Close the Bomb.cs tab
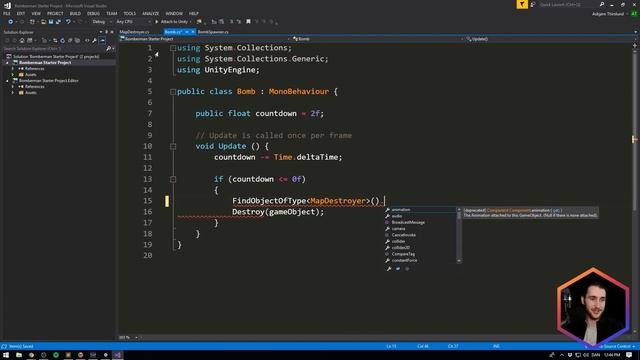Image resolution: width=640 pixels, height=360 pixels. coord(193,32)
